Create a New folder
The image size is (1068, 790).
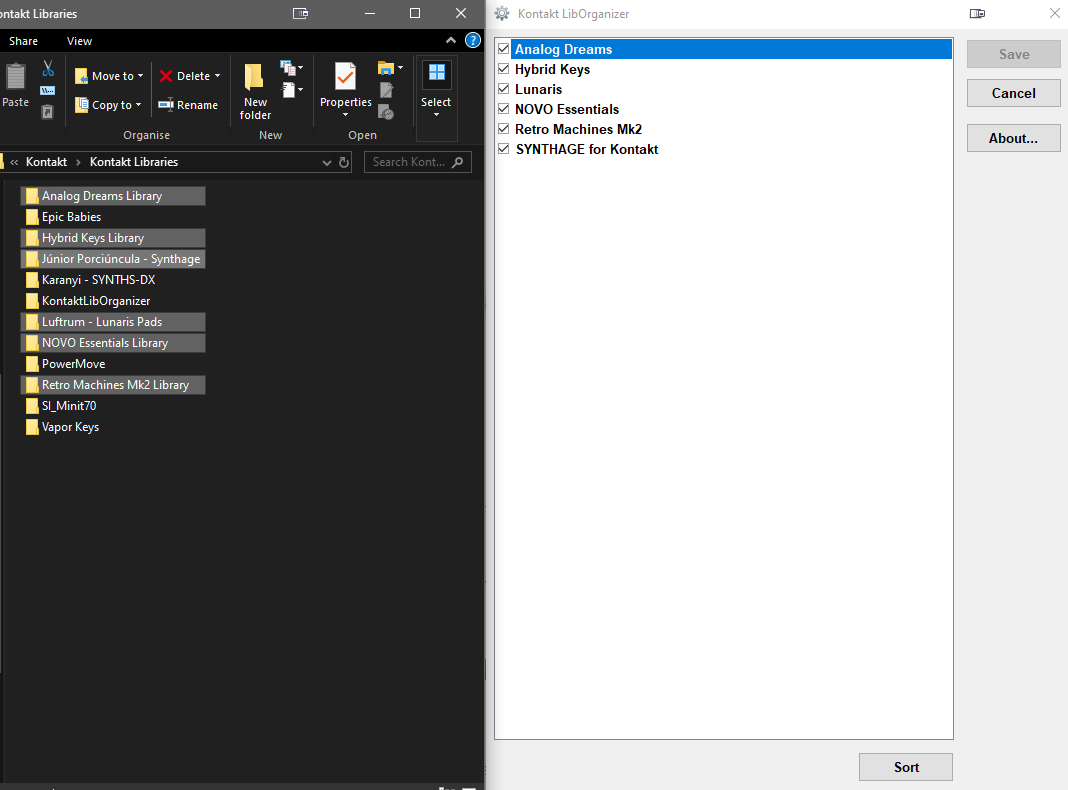pos(255,92)
